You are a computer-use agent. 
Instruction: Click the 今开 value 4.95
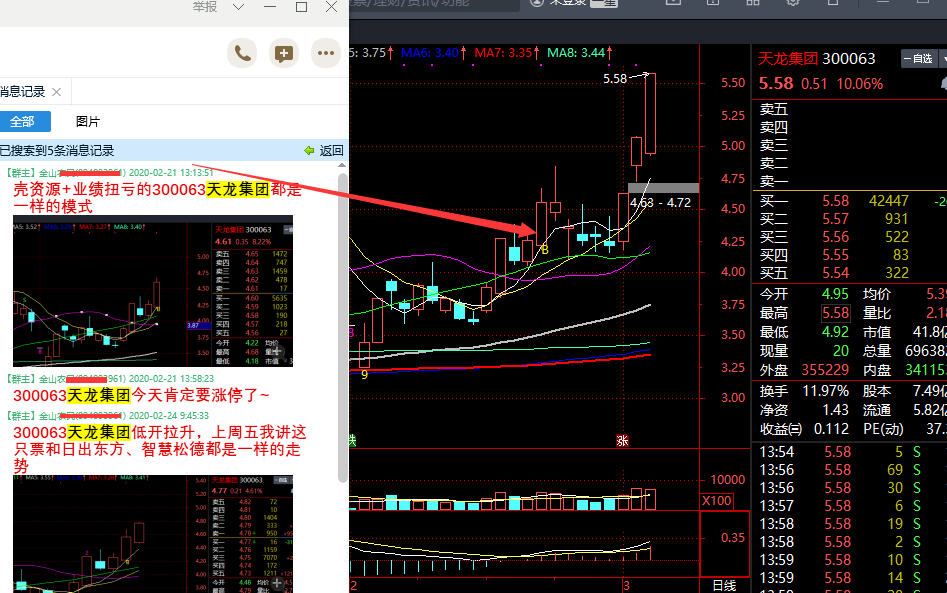click(835, 294)
